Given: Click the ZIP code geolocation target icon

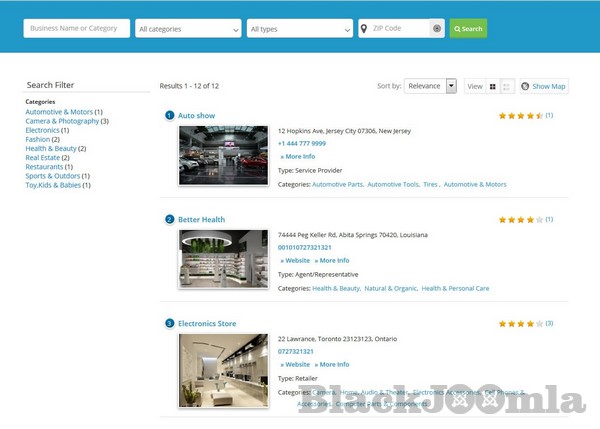Looking at the screenshot, I should (437, 29).
